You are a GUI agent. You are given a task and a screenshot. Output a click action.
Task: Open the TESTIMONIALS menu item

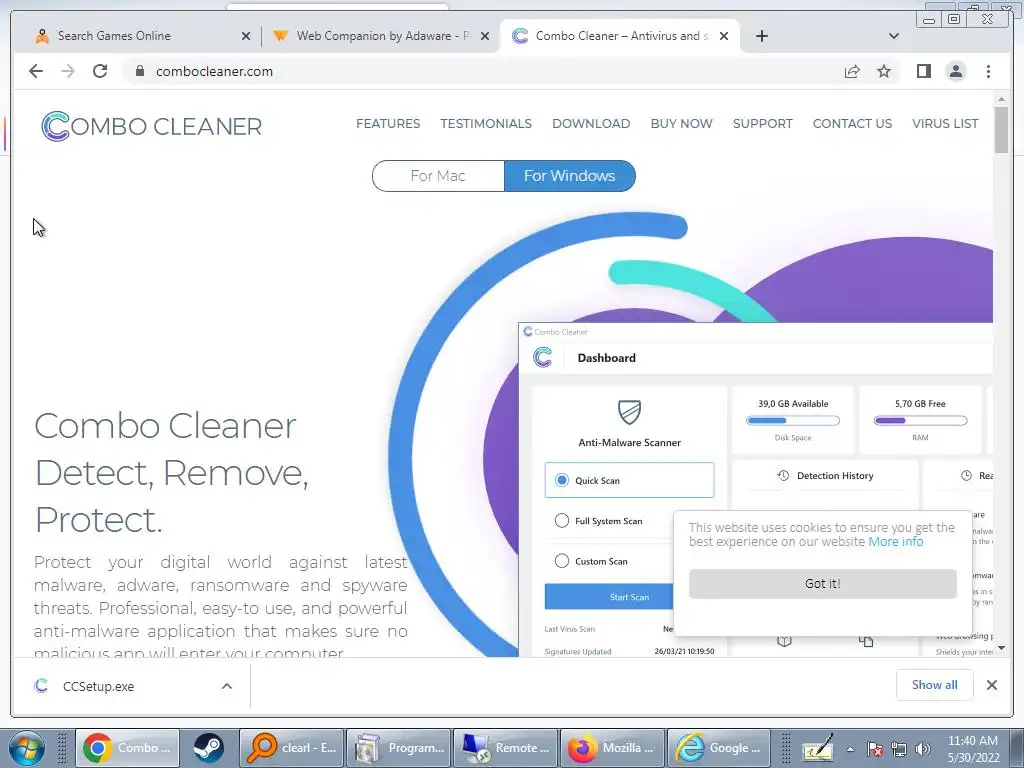(486, 123)
